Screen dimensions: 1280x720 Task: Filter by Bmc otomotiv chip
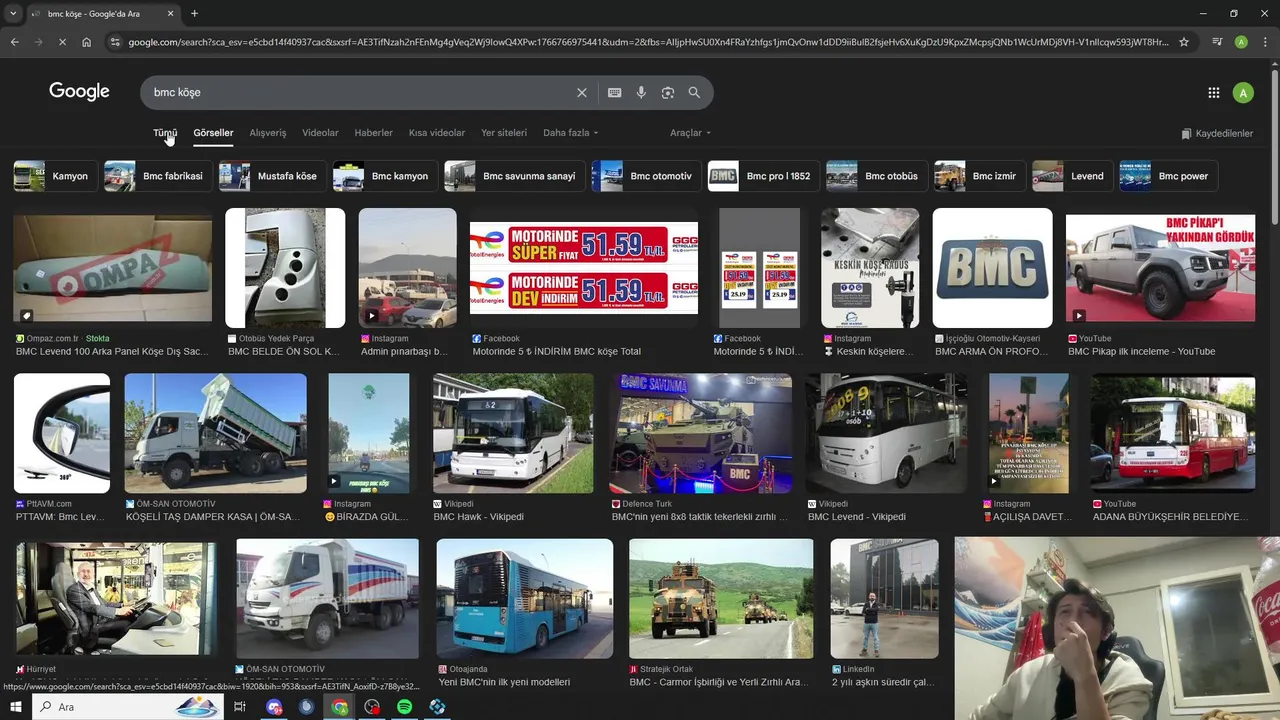[x=647, y=176]
